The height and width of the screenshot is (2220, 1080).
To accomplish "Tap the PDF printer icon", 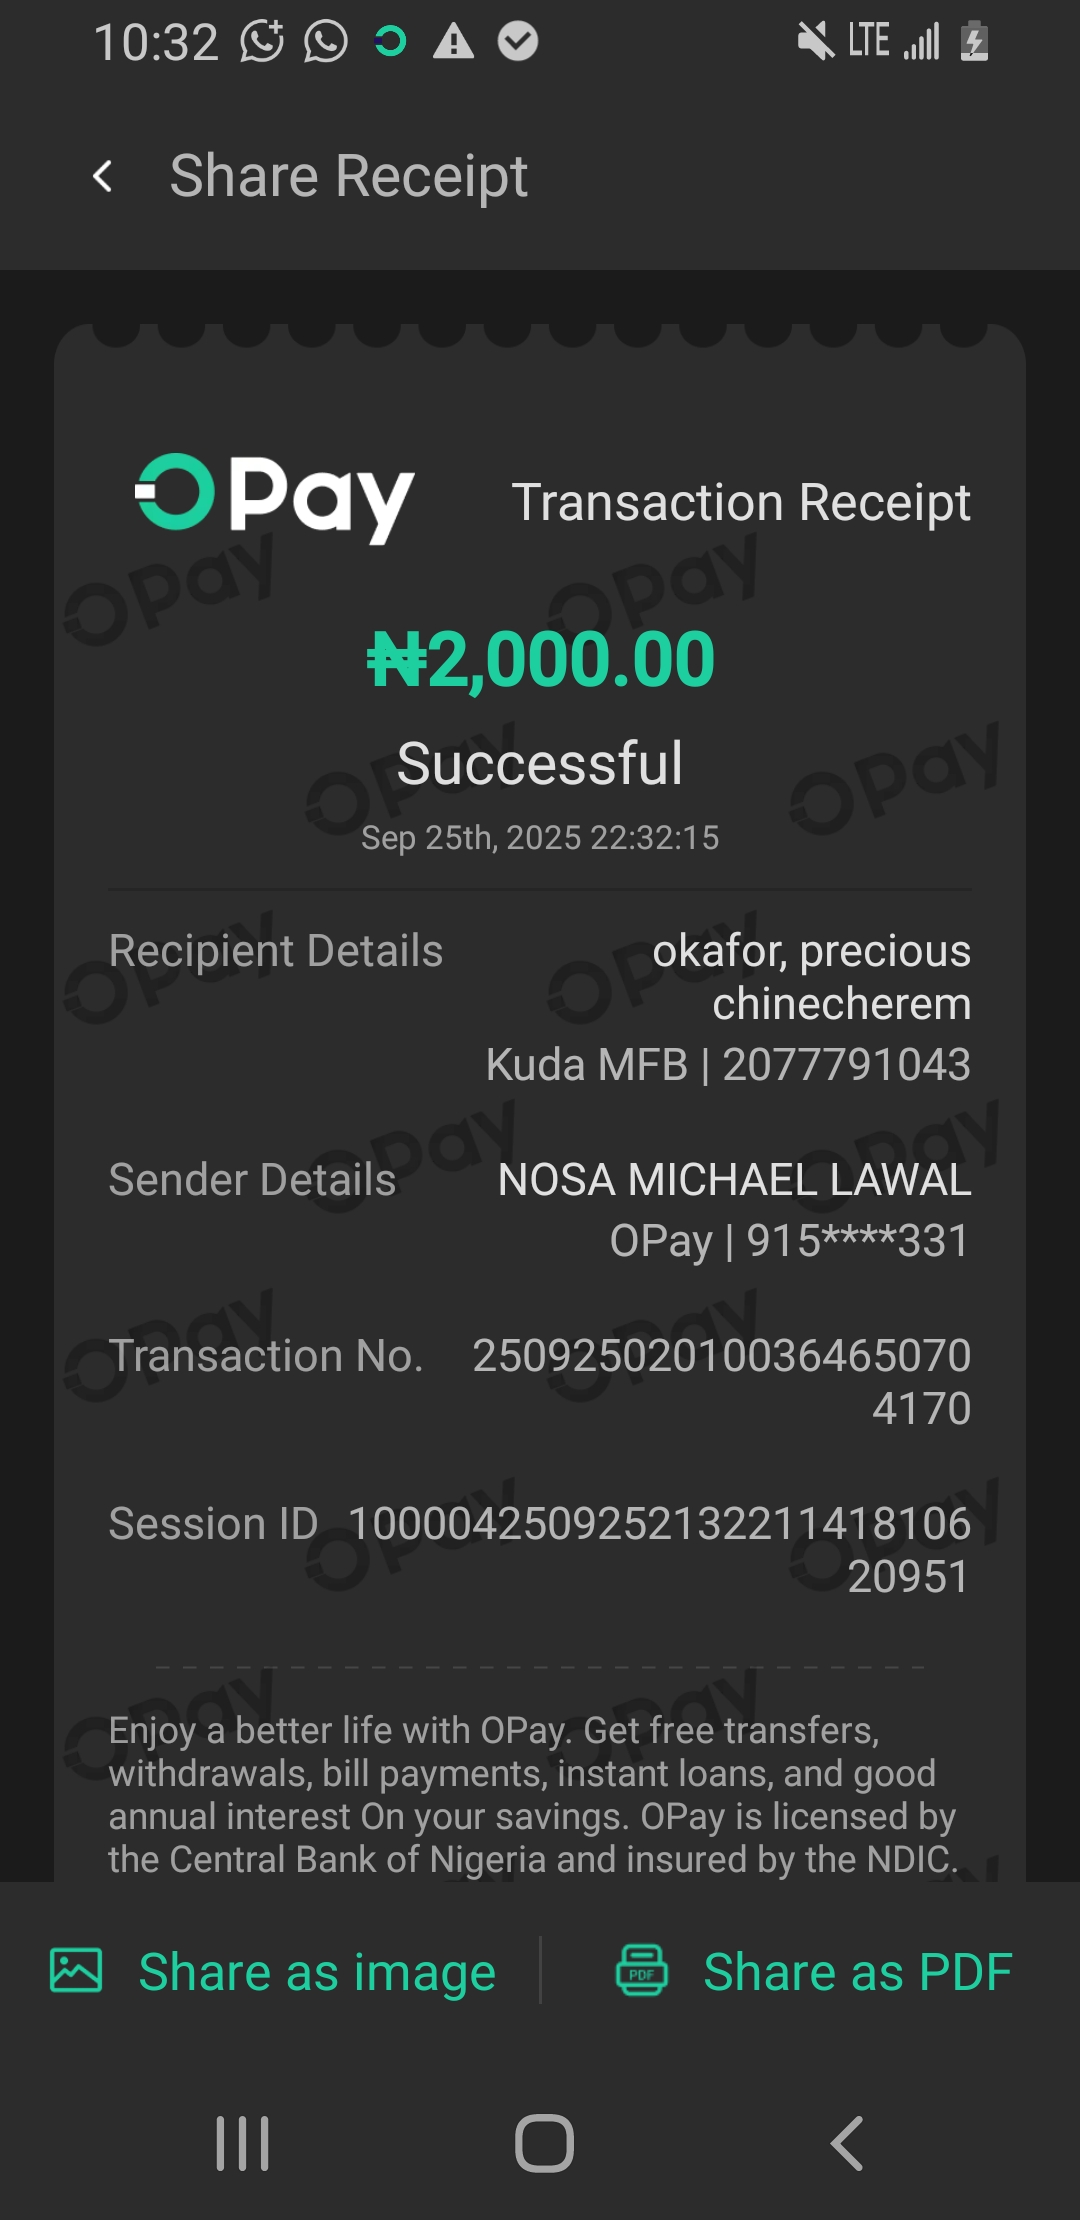I will coord(641,1970).
